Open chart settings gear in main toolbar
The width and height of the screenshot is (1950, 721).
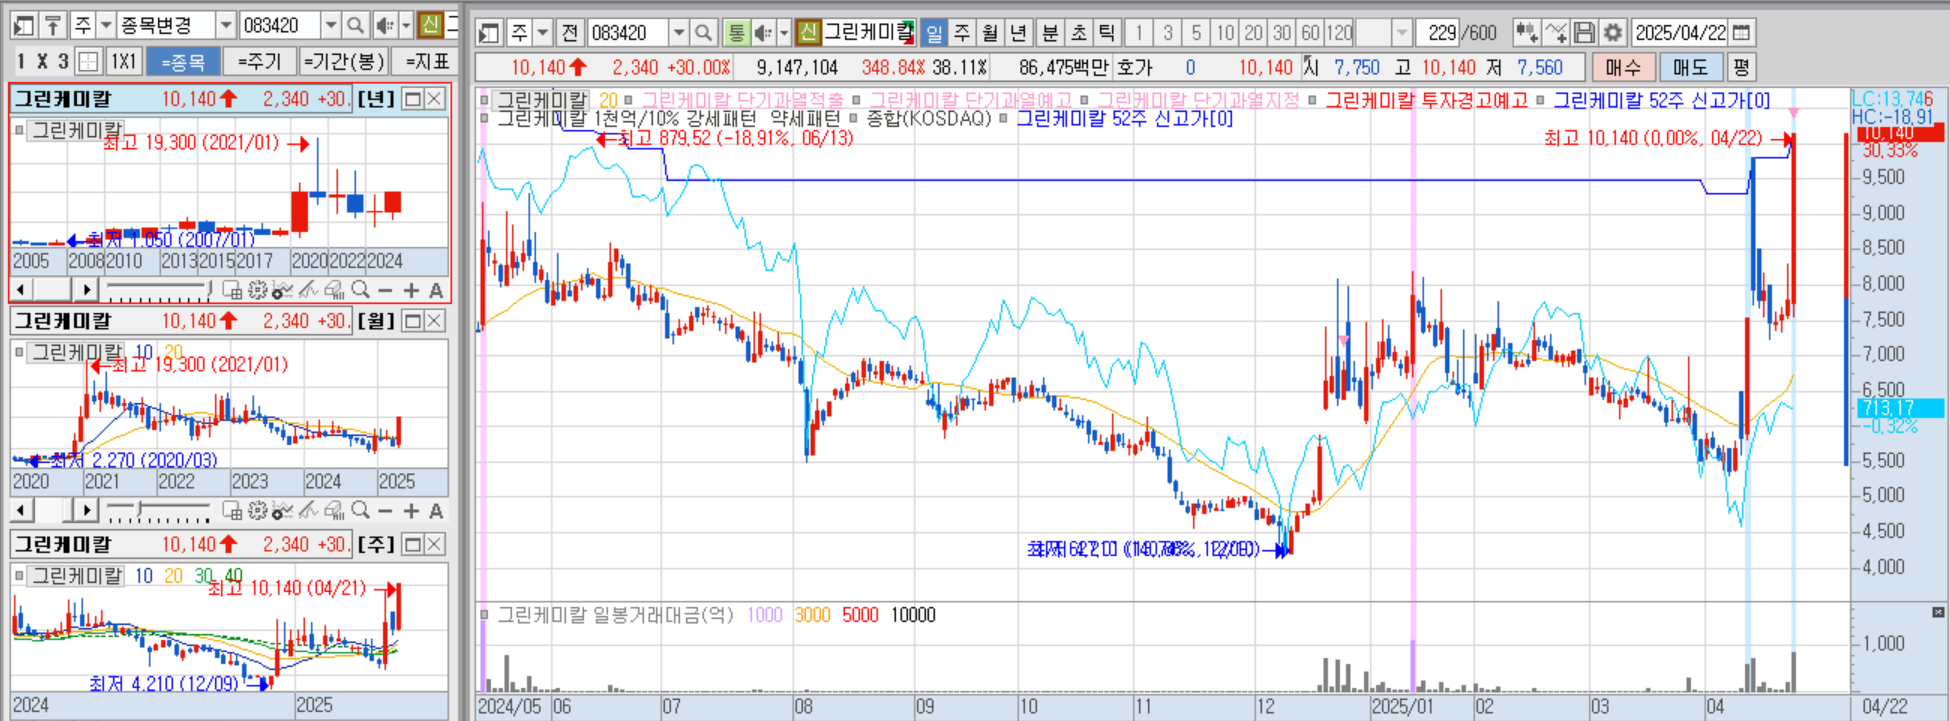coord(1612,33)
